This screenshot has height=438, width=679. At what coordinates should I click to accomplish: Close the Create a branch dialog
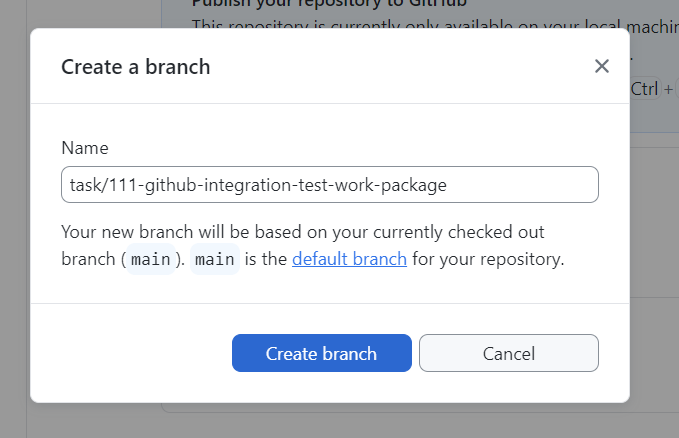click(x=602, y=67)
